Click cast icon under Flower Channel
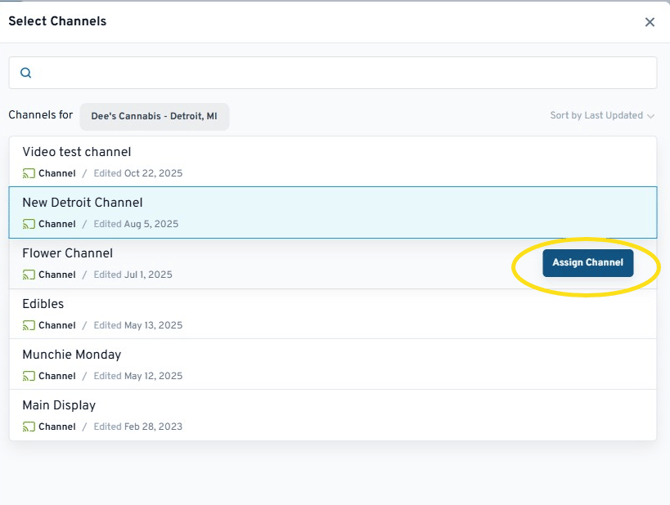Viewport: 670px width, 505px height. pyautogui.click(x=29, y=275)
